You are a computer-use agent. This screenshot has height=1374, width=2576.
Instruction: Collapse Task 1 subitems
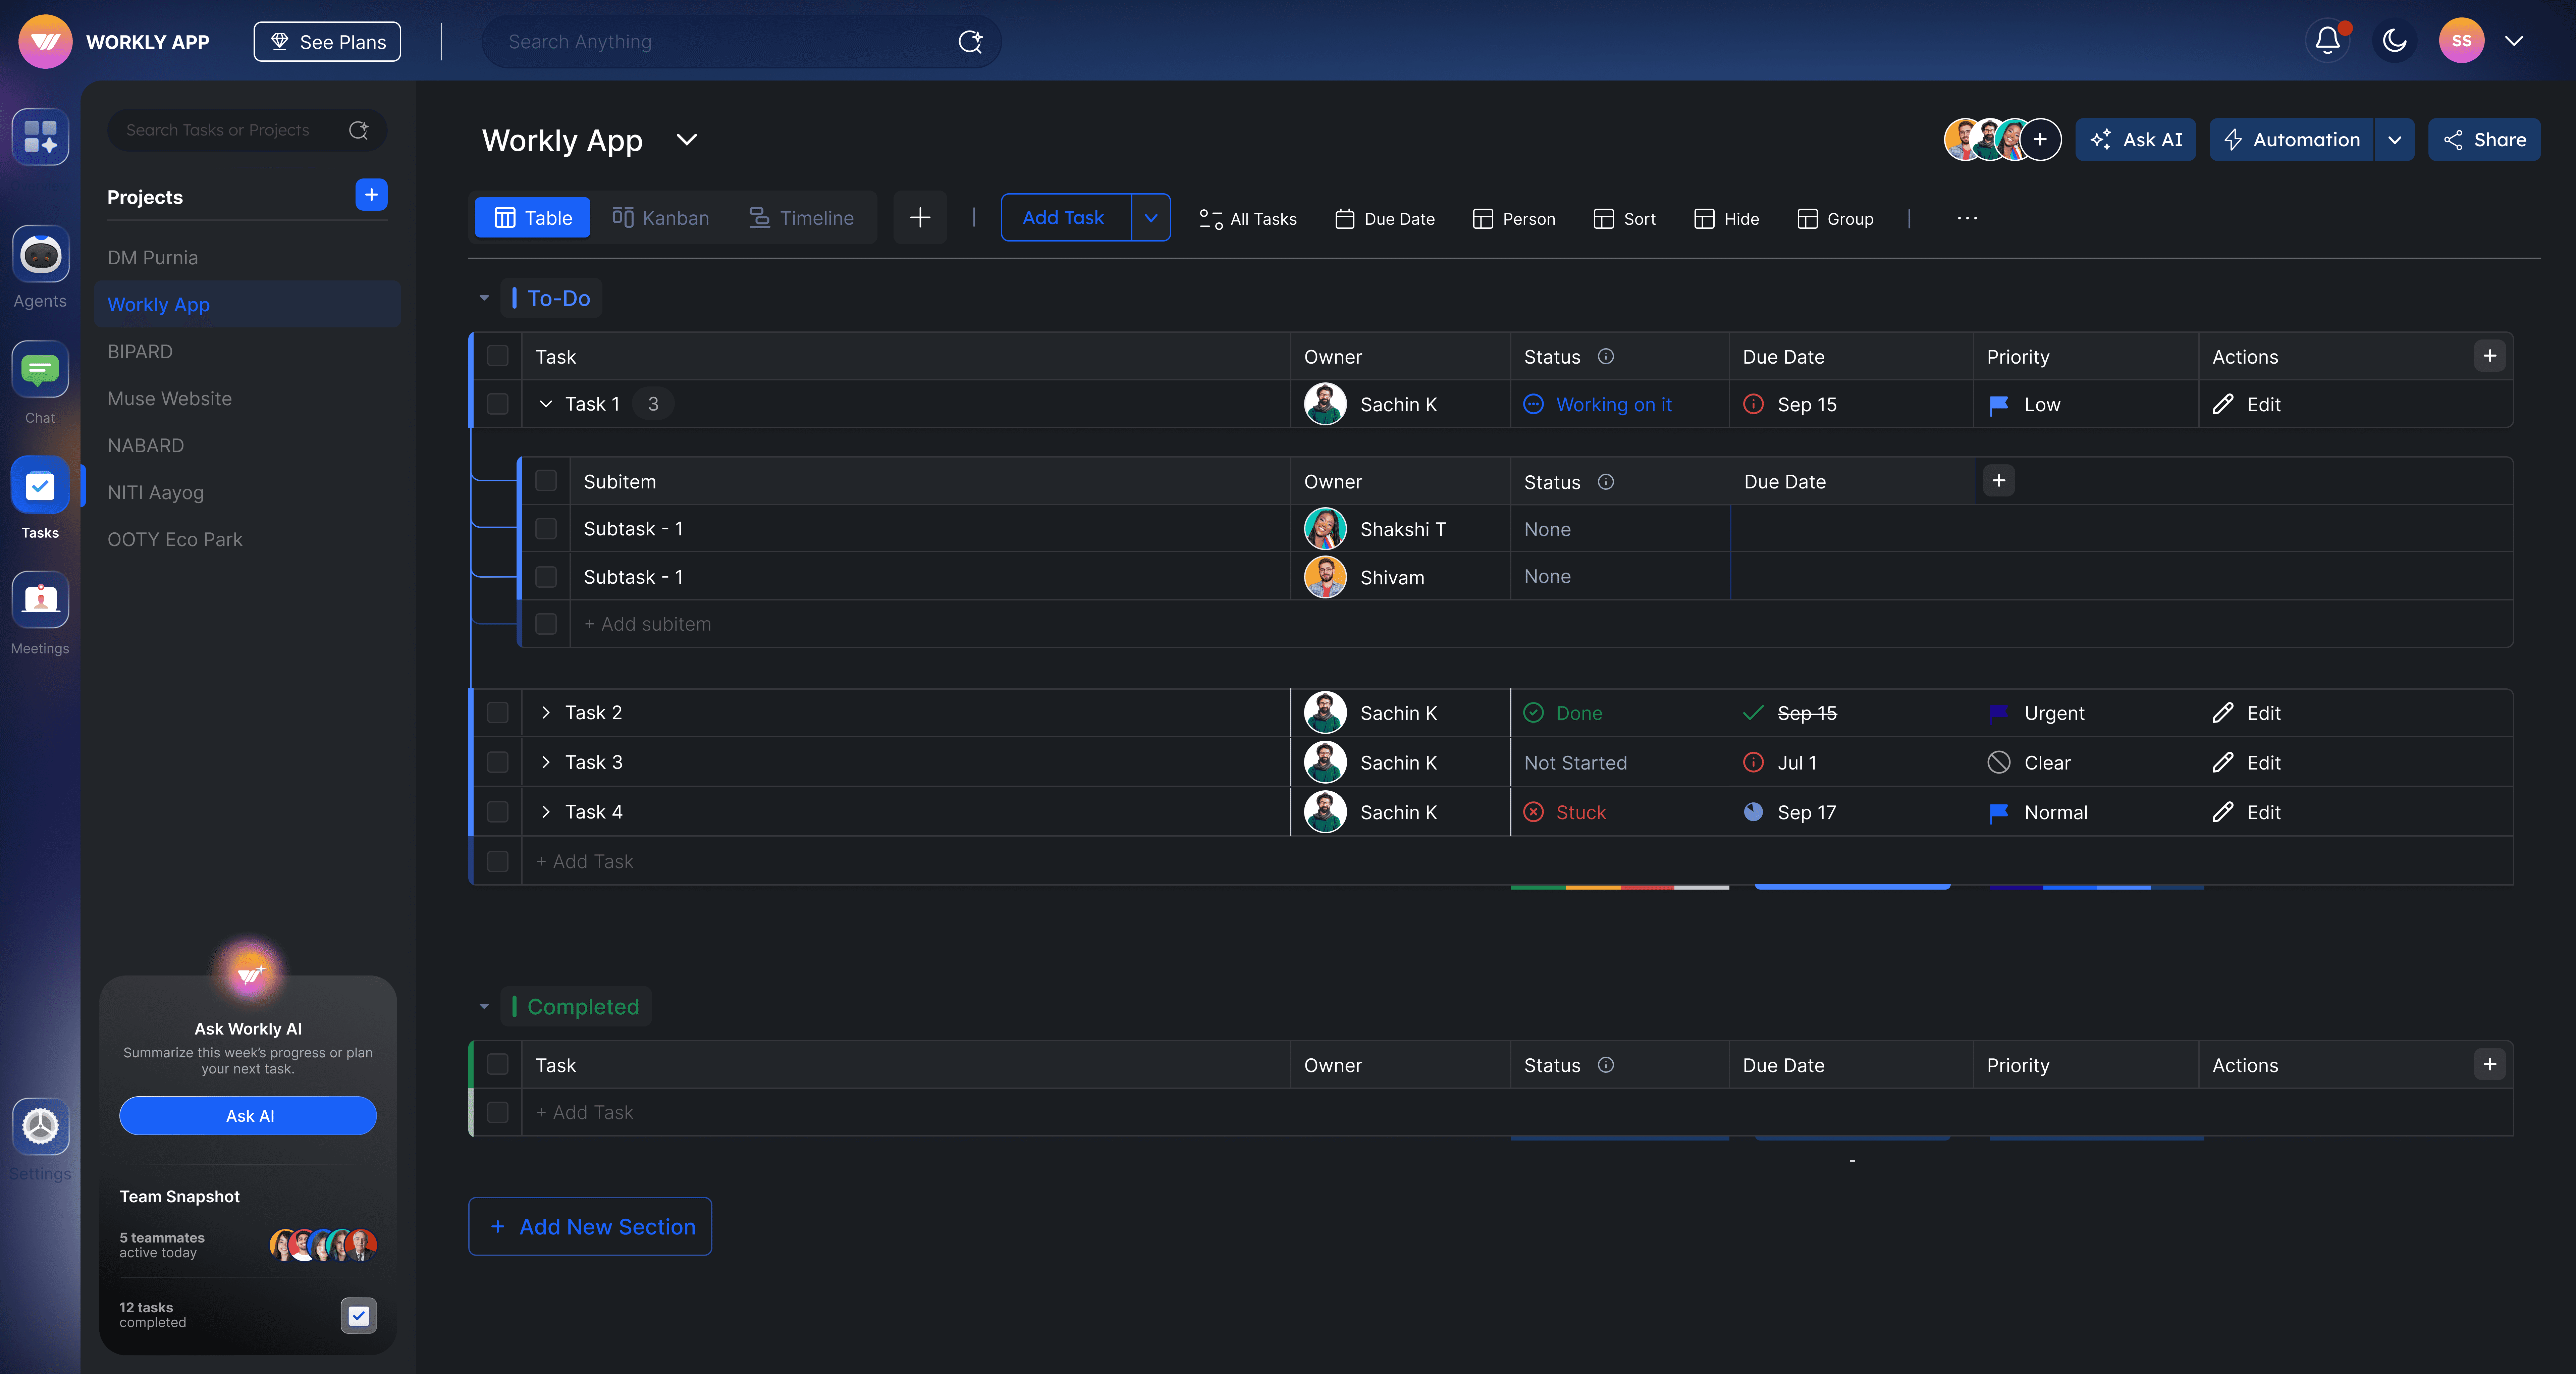(x=546, y=404)
